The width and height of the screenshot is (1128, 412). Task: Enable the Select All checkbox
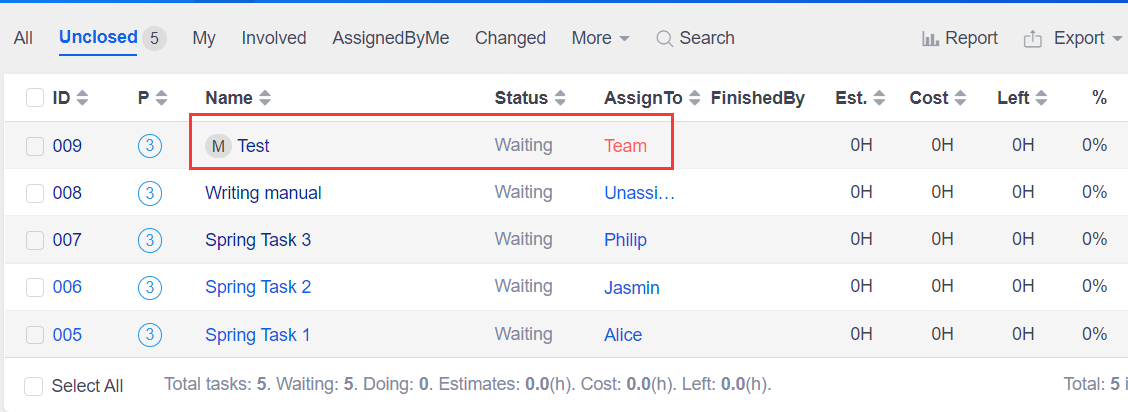tap(34, 386)
